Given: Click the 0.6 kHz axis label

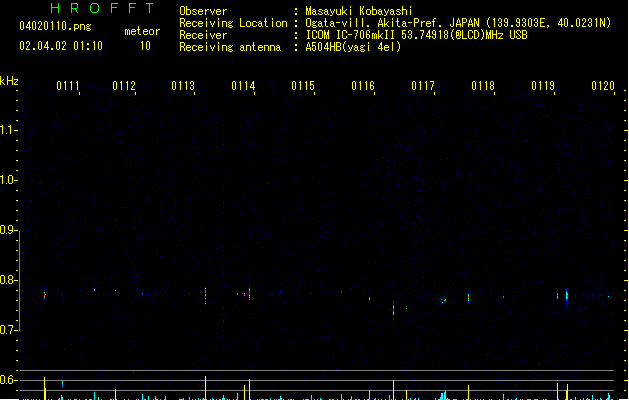Looking at the screenshot, I should pyautogui.click(x=7, y=380).
